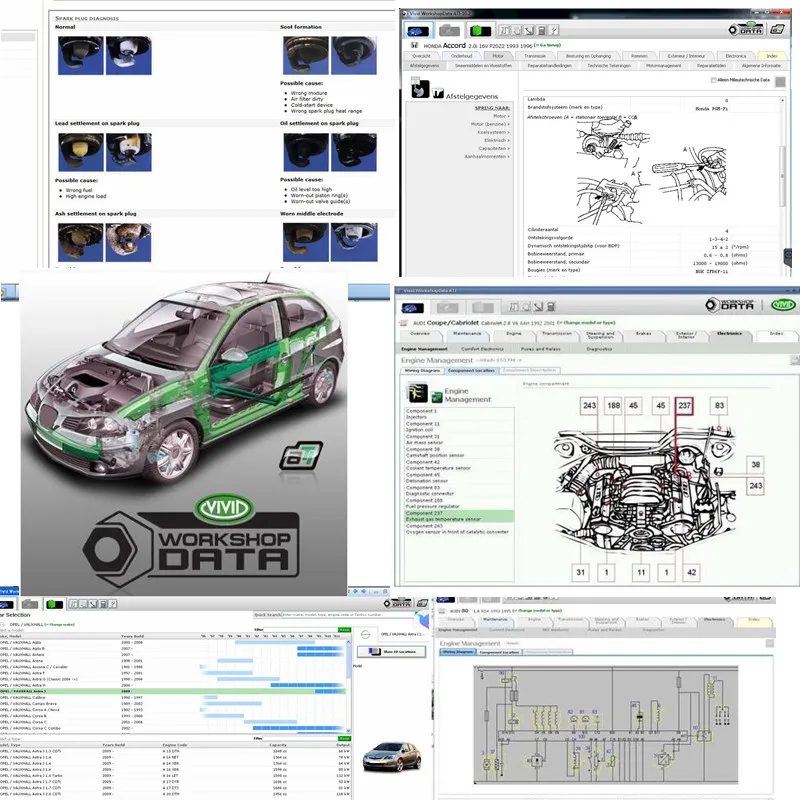Select the Motormanagement sub-tab
The image size is (800, 800).
click(663, 66)
